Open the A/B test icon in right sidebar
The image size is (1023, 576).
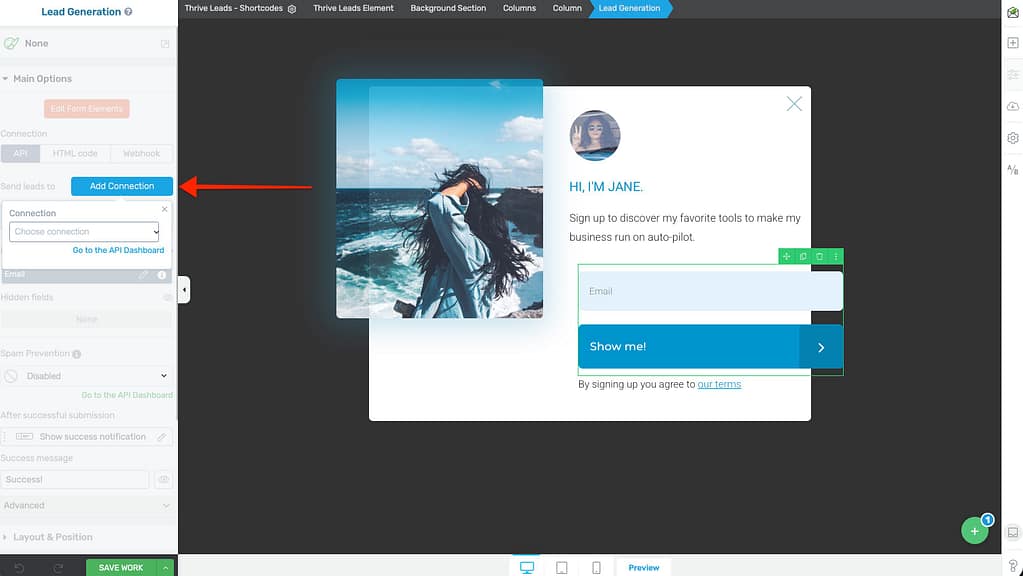coord(1012,170)
